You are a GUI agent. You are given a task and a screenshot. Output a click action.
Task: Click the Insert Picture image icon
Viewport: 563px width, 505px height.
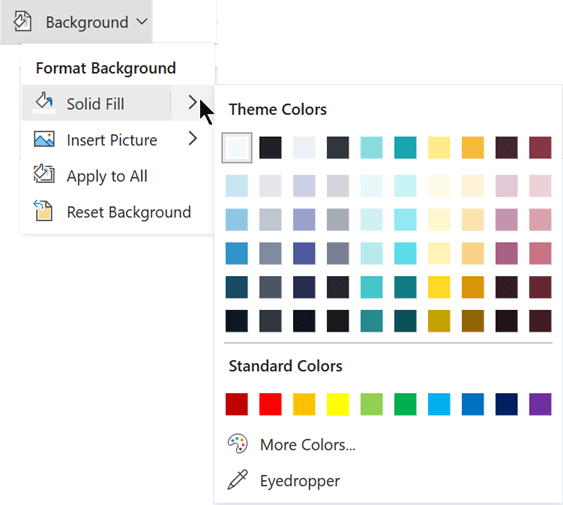tap(44, 139)
